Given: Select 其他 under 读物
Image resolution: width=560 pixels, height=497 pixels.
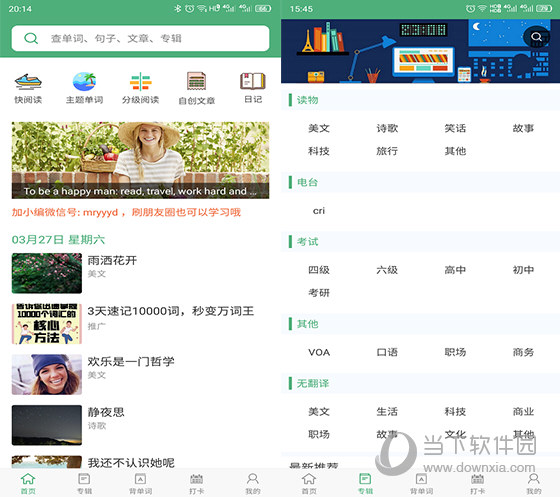Looking at the screenshot, I should click(455, 151).
